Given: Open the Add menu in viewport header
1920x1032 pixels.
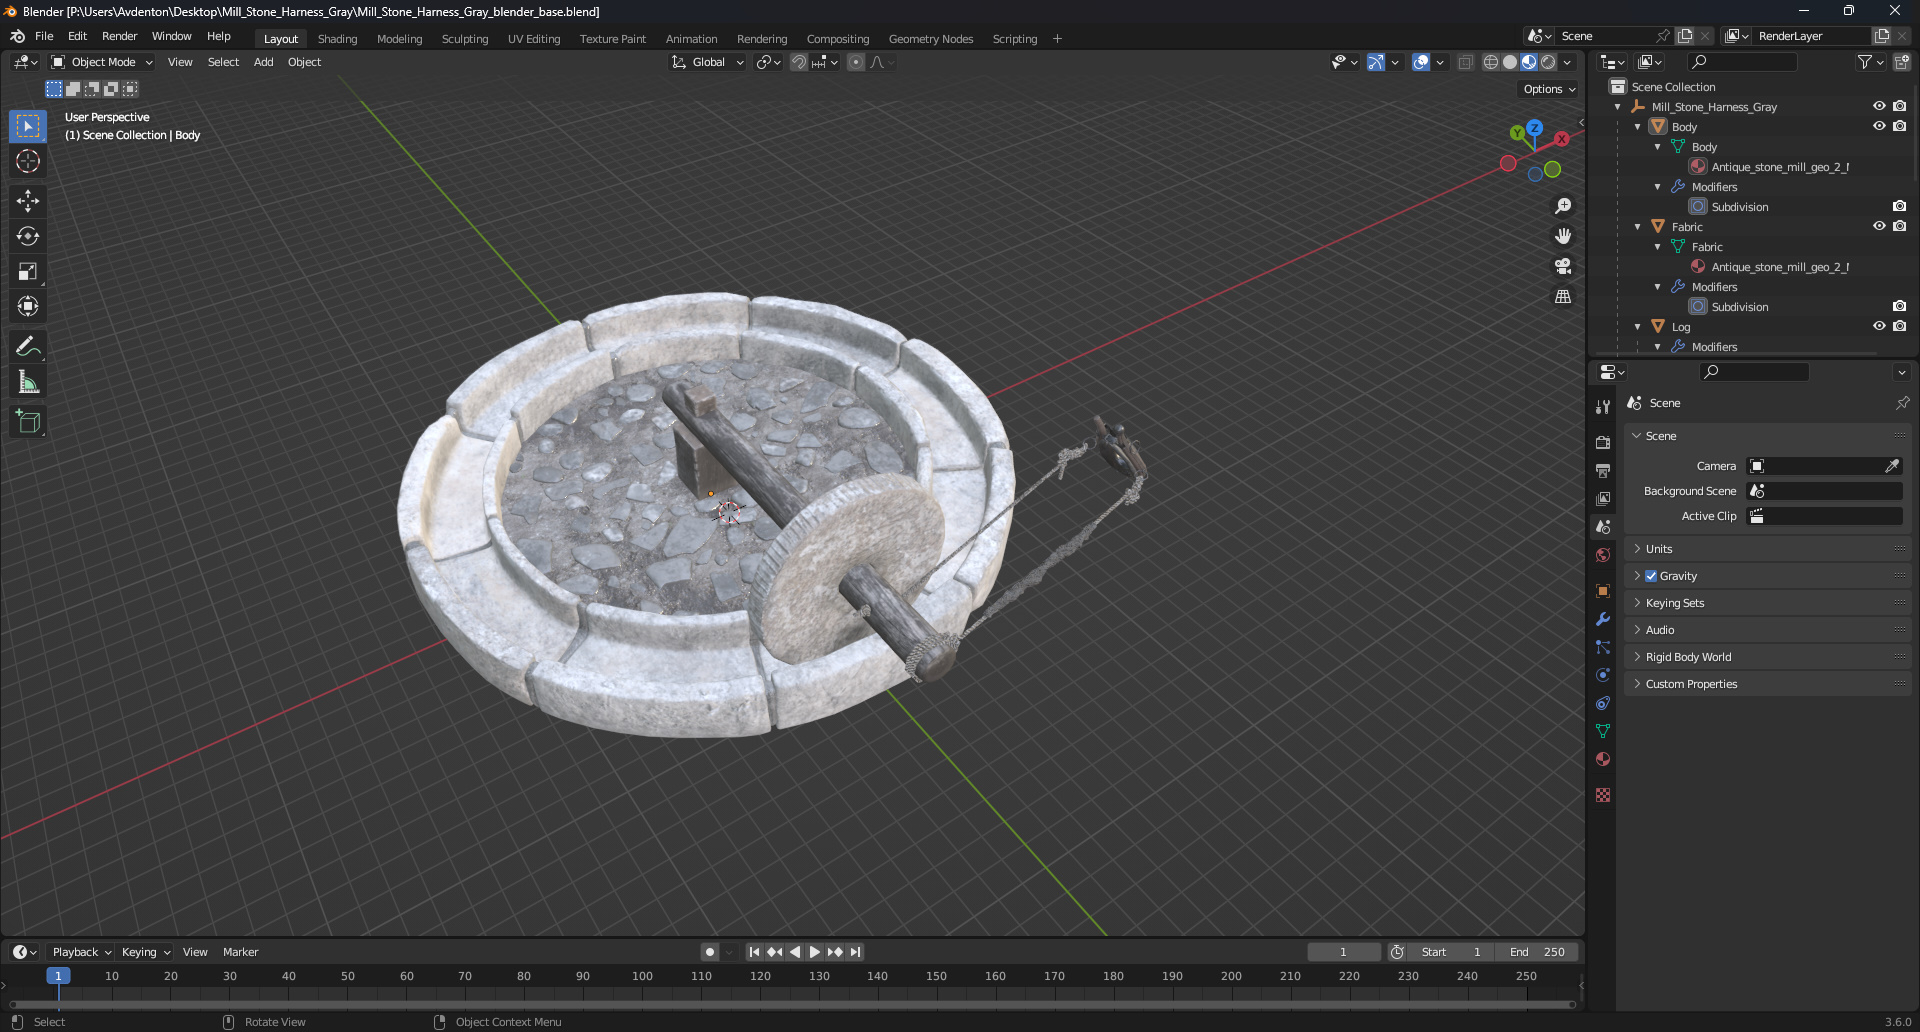Looking at the screenshot, I should tap(263, 62).
